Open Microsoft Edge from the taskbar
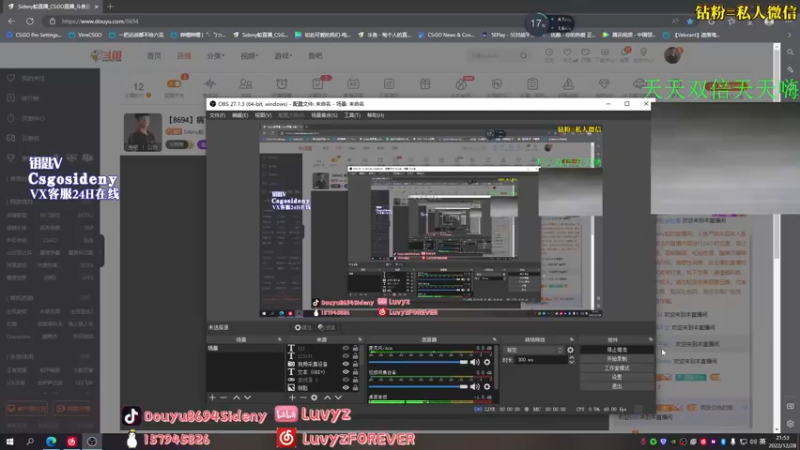 51,441
